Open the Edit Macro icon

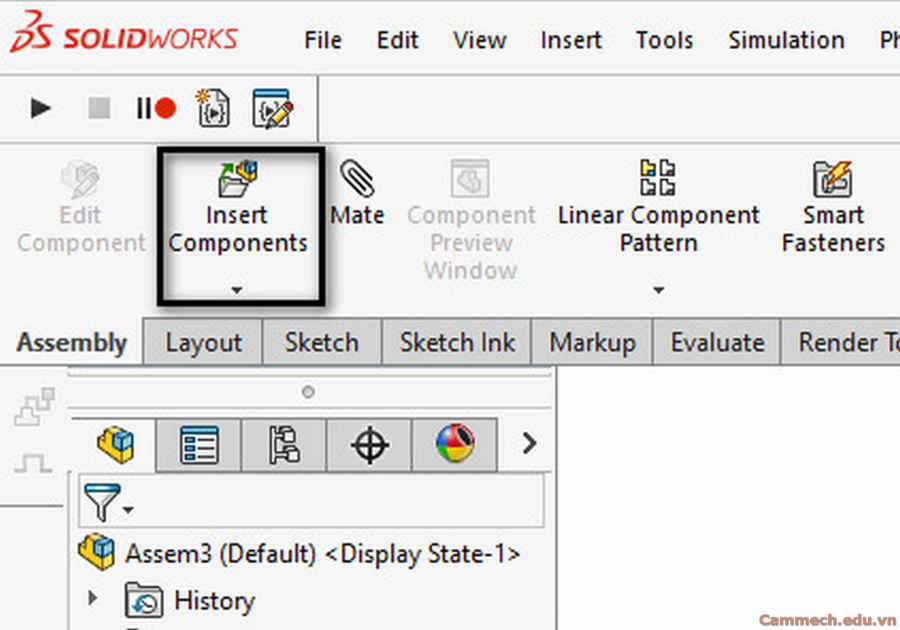click(273, 108)
